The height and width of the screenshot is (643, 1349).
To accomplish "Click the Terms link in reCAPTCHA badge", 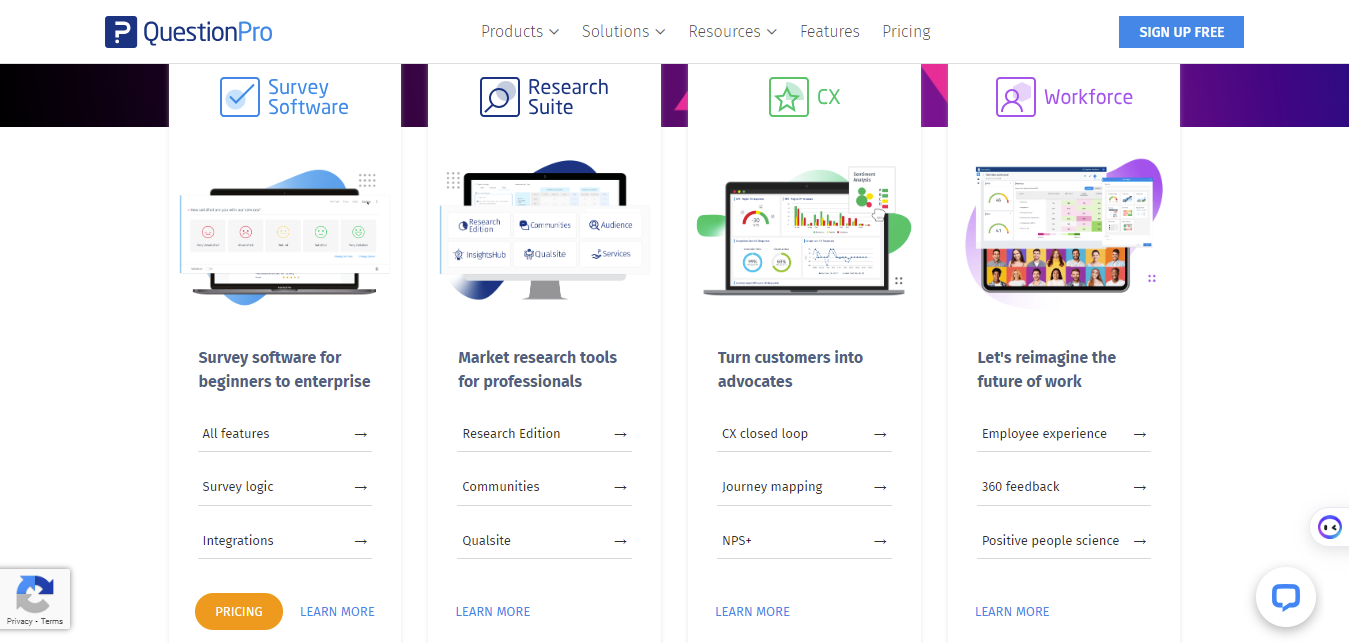I will [x=52, y=621].
